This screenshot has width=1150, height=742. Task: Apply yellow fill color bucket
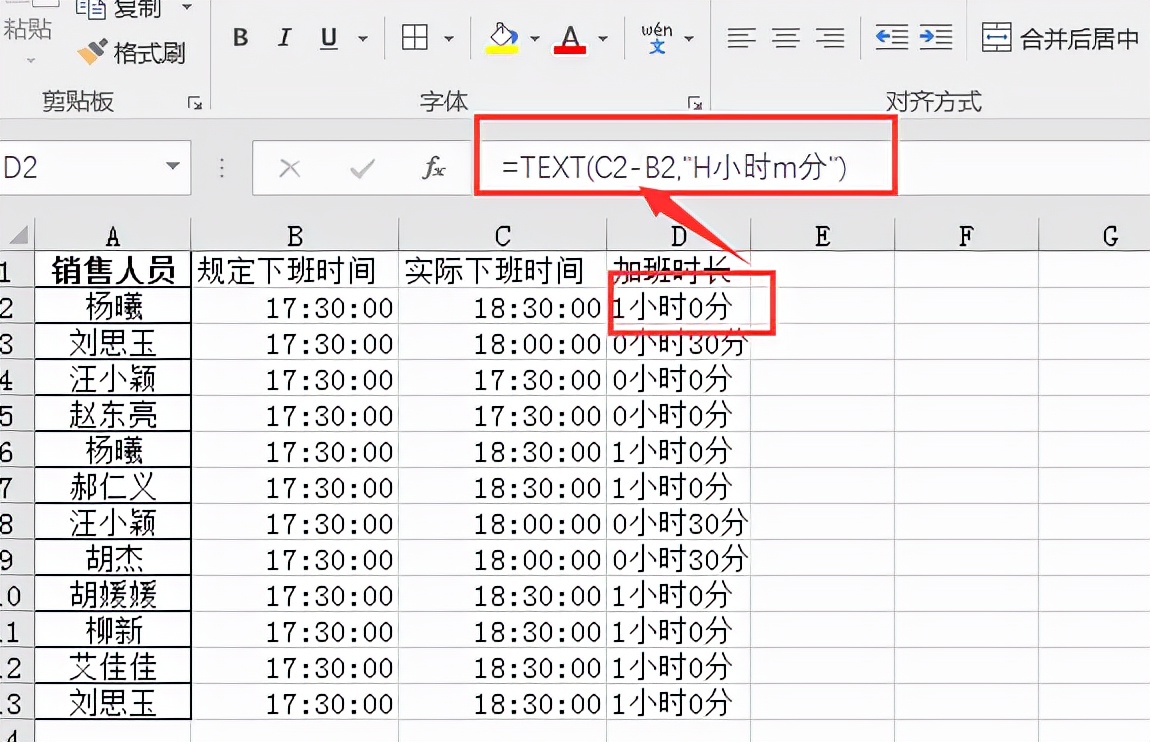[502, 38]
